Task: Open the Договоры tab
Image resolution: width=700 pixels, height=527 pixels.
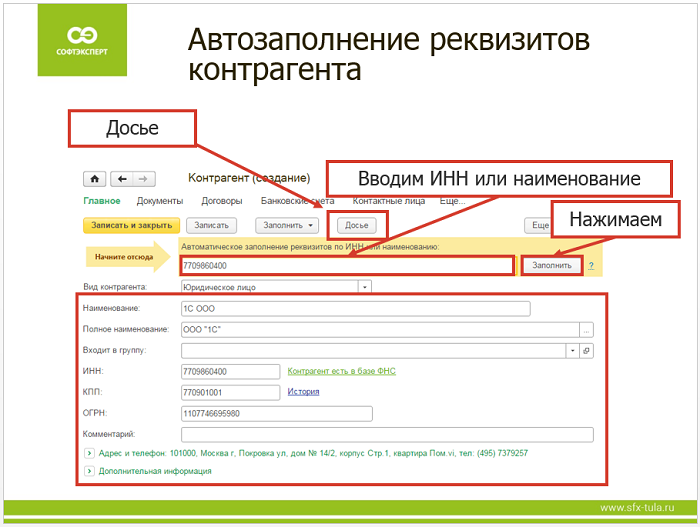Action: (x=222, y=201)
